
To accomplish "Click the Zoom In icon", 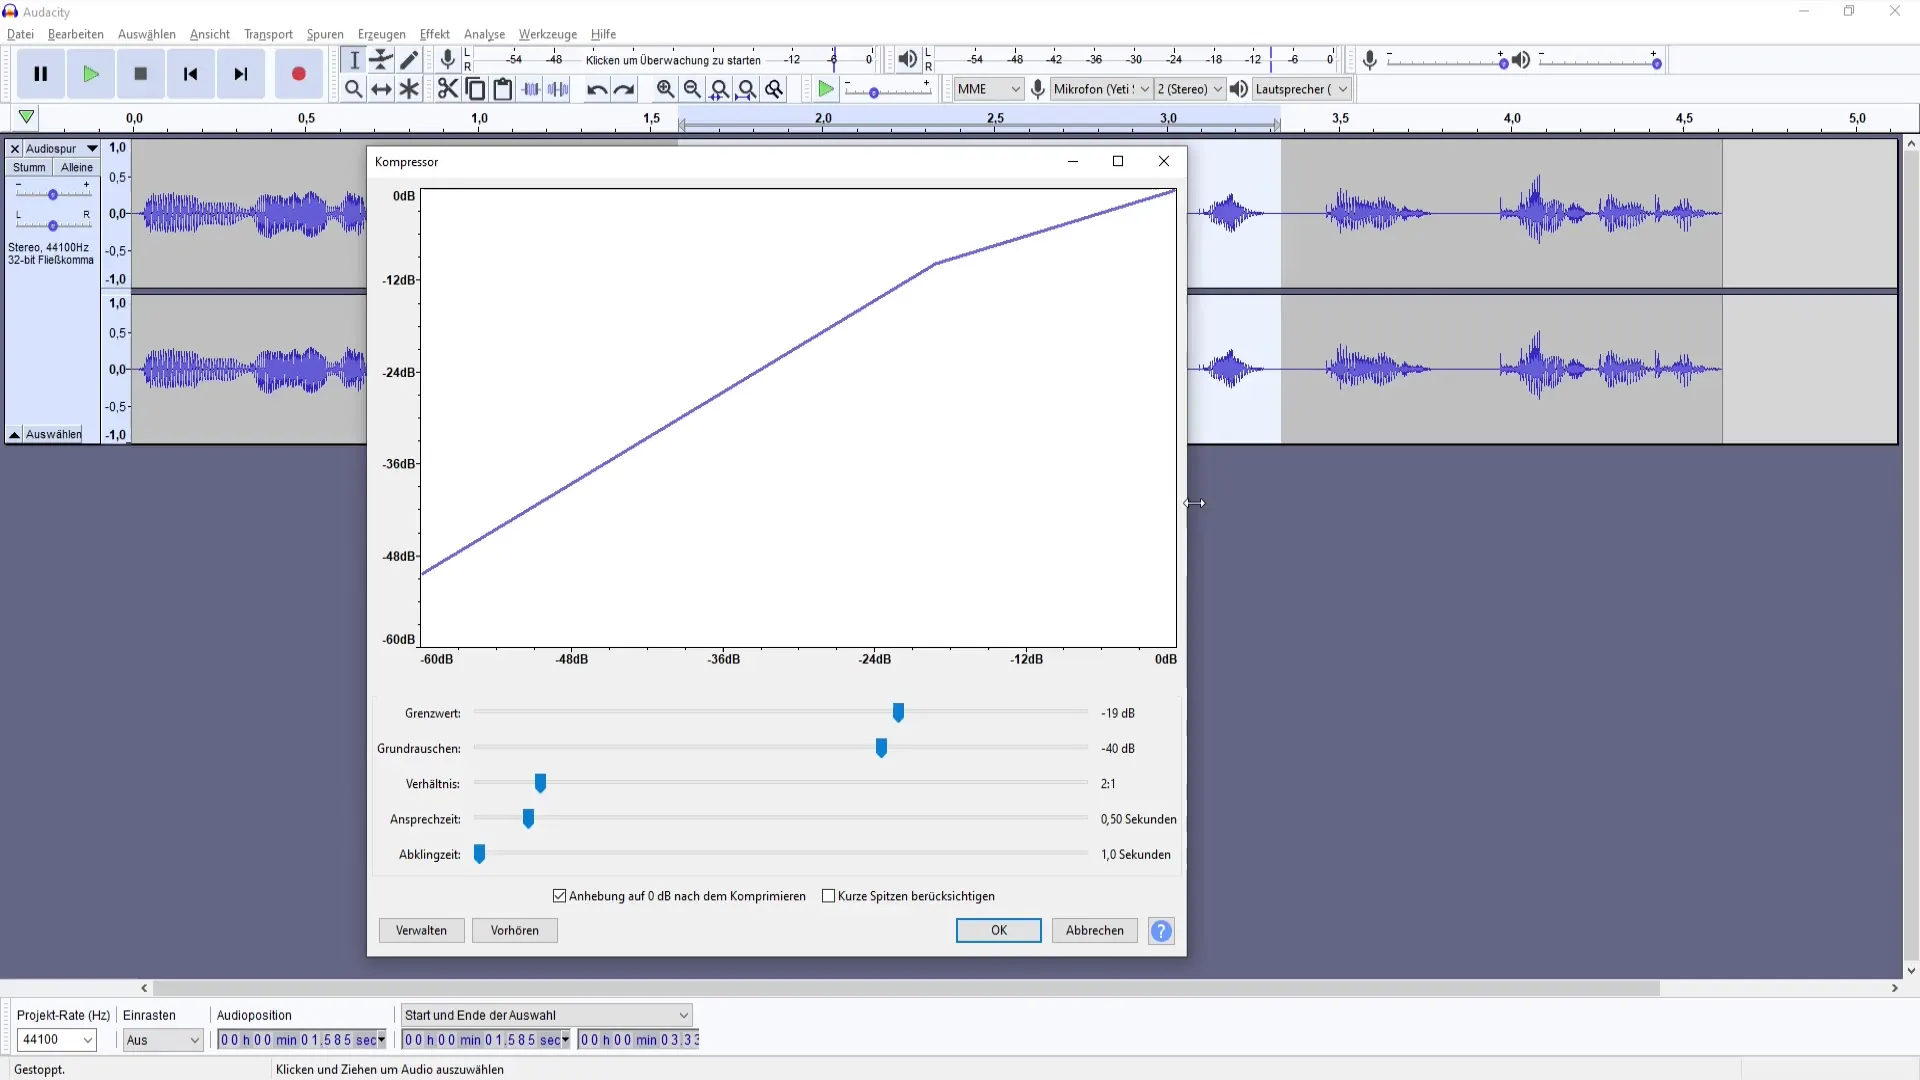I will click(x=665, y=89).
